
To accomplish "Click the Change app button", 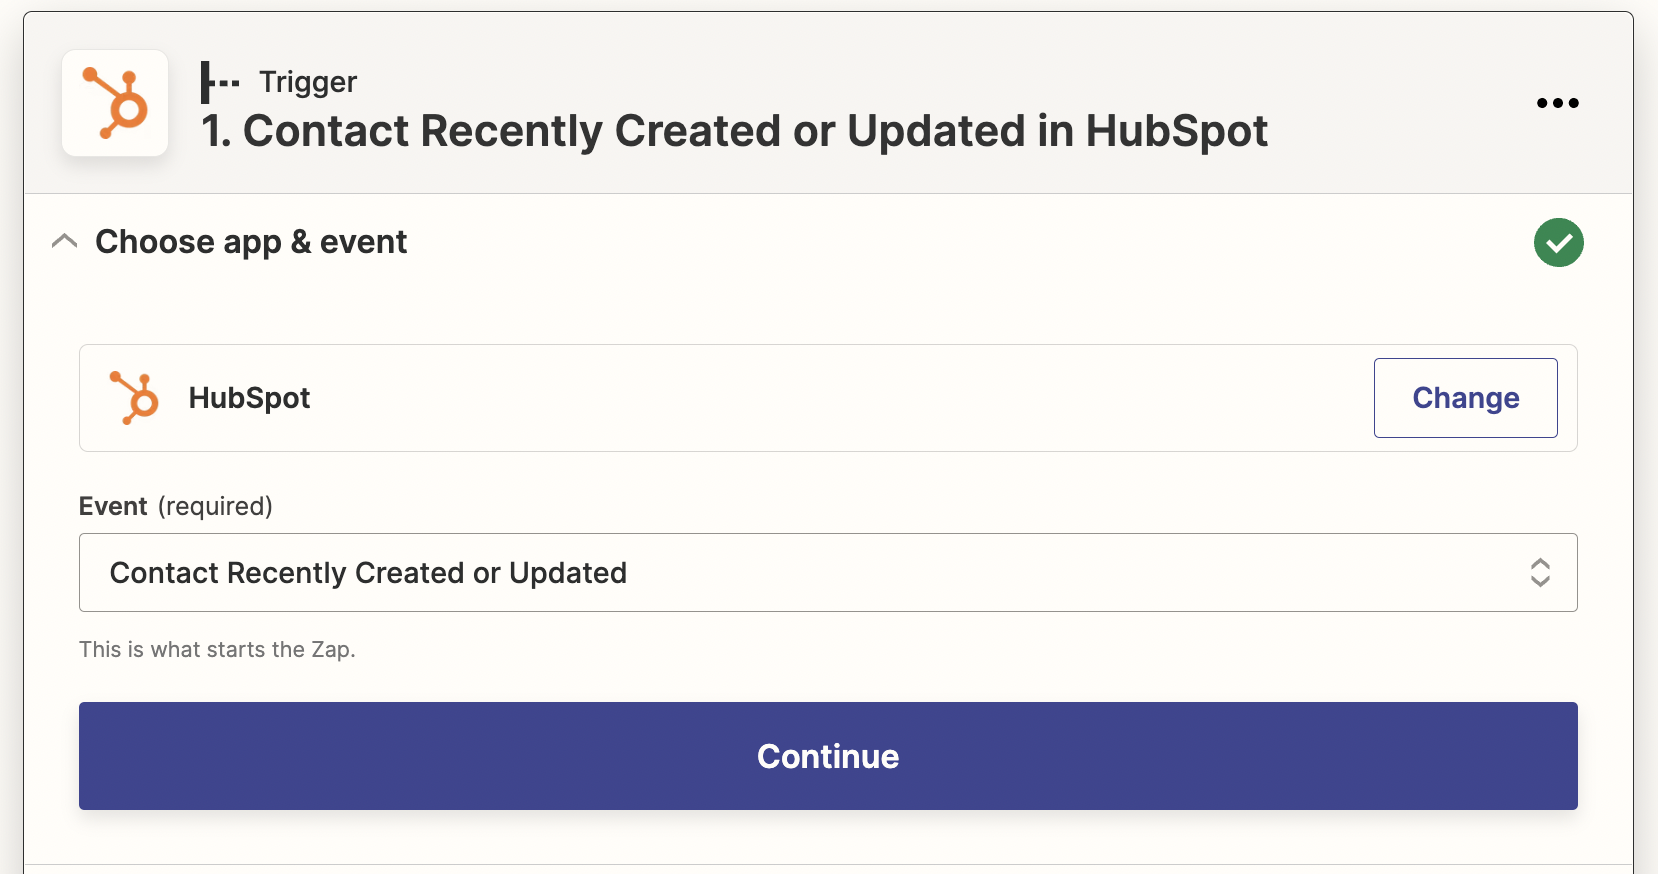I will click(x=1465, y=398).
